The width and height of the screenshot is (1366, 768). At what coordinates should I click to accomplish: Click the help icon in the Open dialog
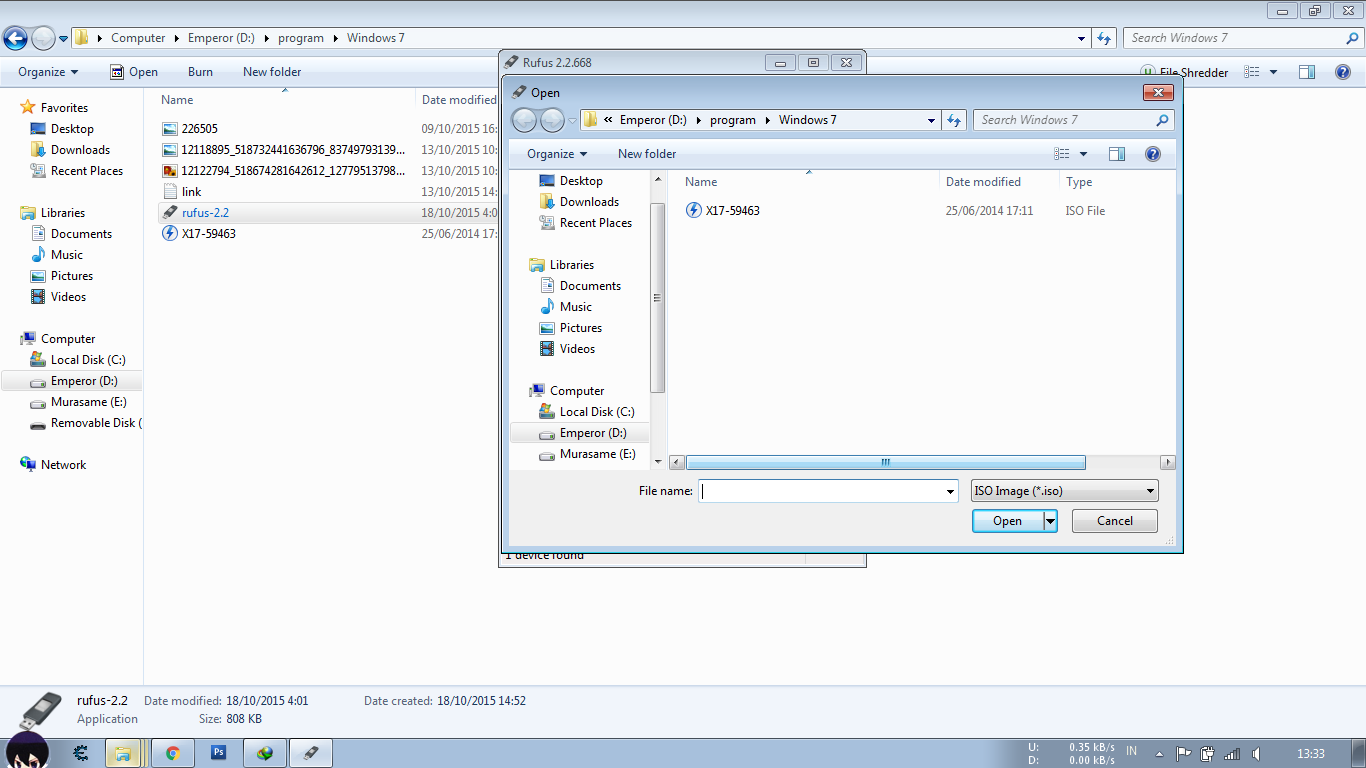point(1152,153)
